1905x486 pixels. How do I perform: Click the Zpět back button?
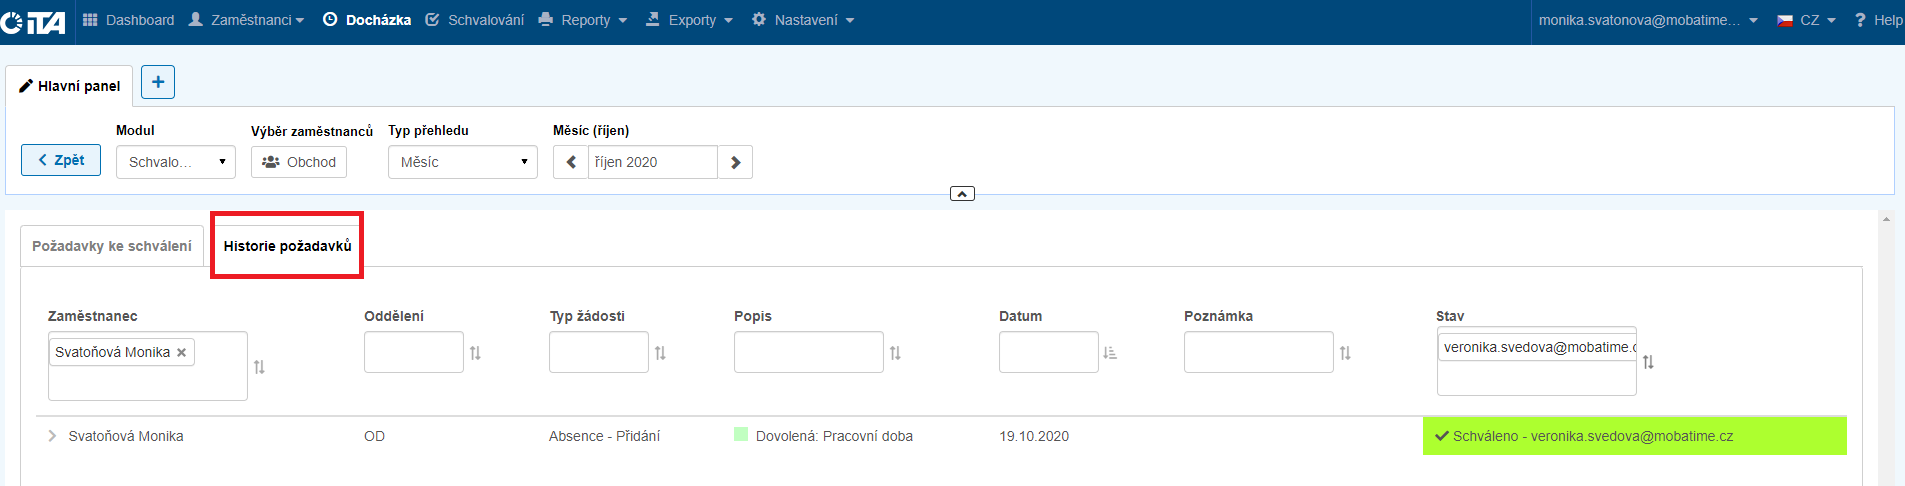61,160
